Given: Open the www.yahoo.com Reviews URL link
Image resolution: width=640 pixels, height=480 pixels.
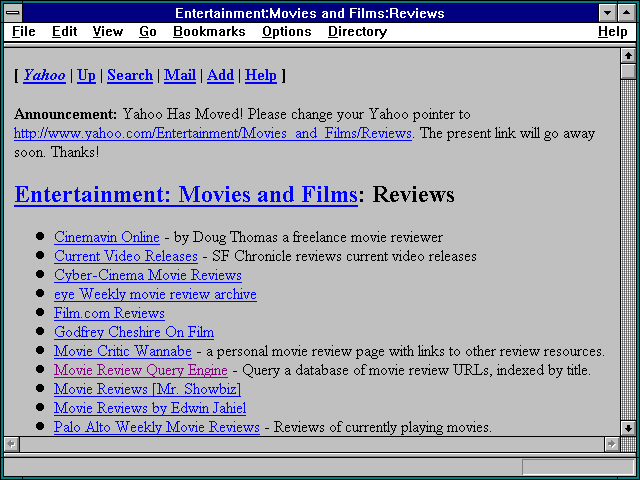Looking at the screenshot, I should click(x=213, y=133).
